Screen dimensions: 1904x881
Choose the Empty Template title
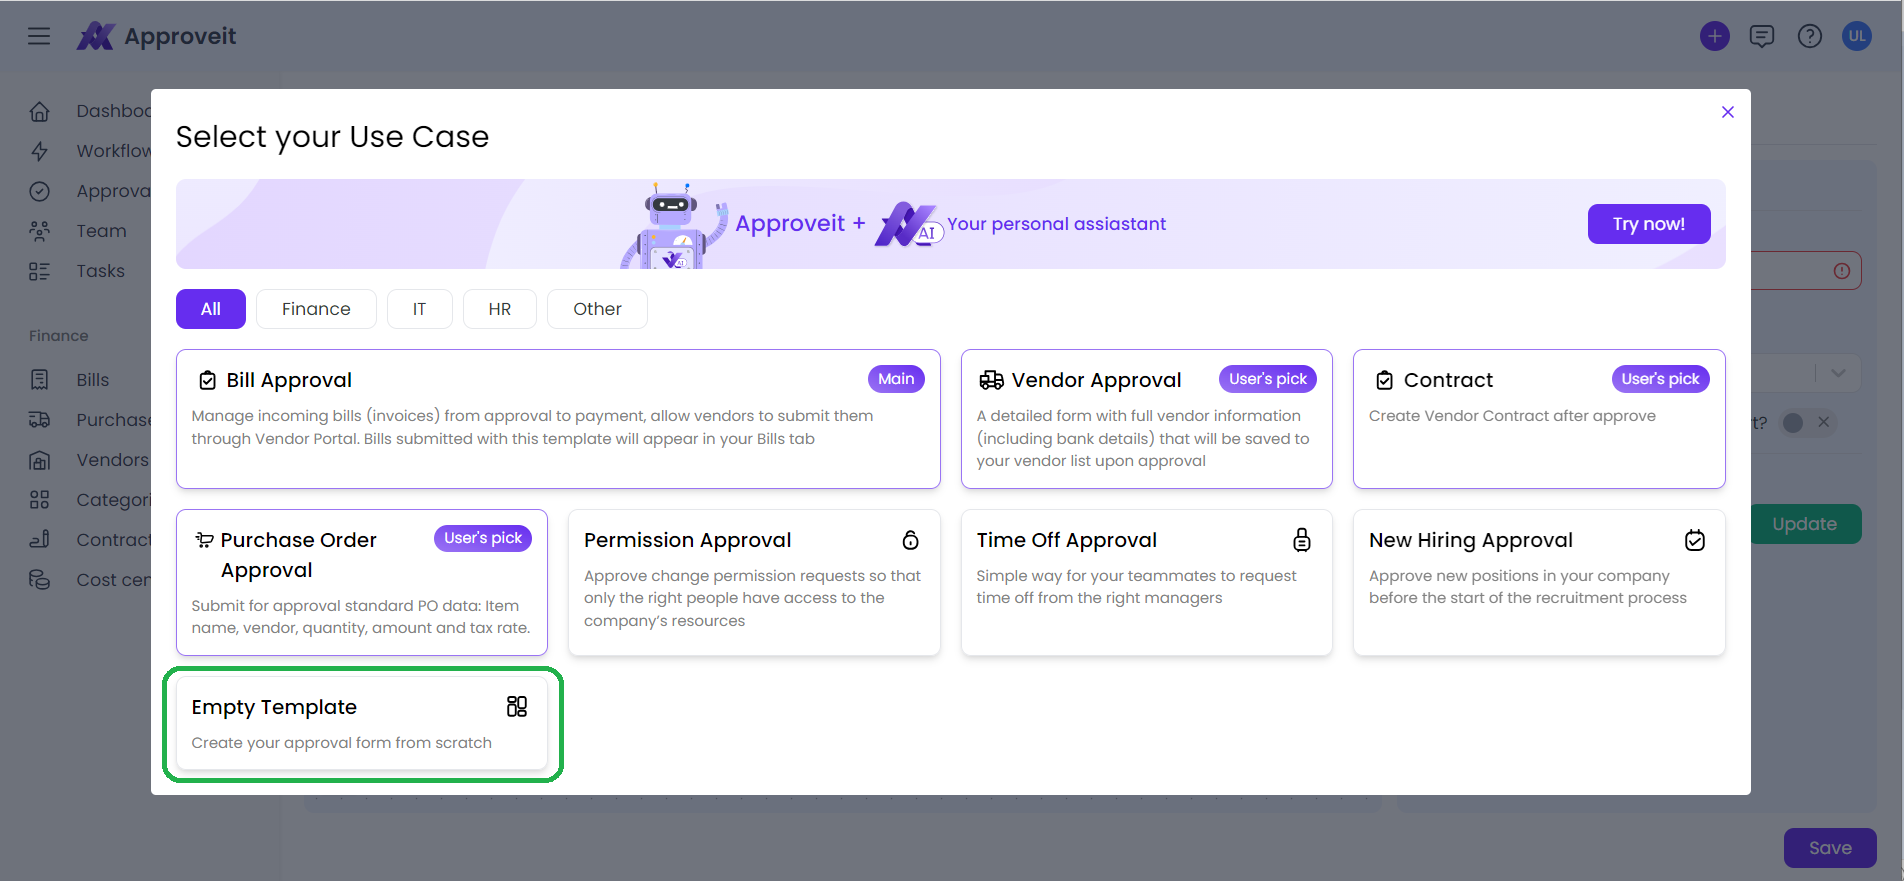(x=274, y=707)
